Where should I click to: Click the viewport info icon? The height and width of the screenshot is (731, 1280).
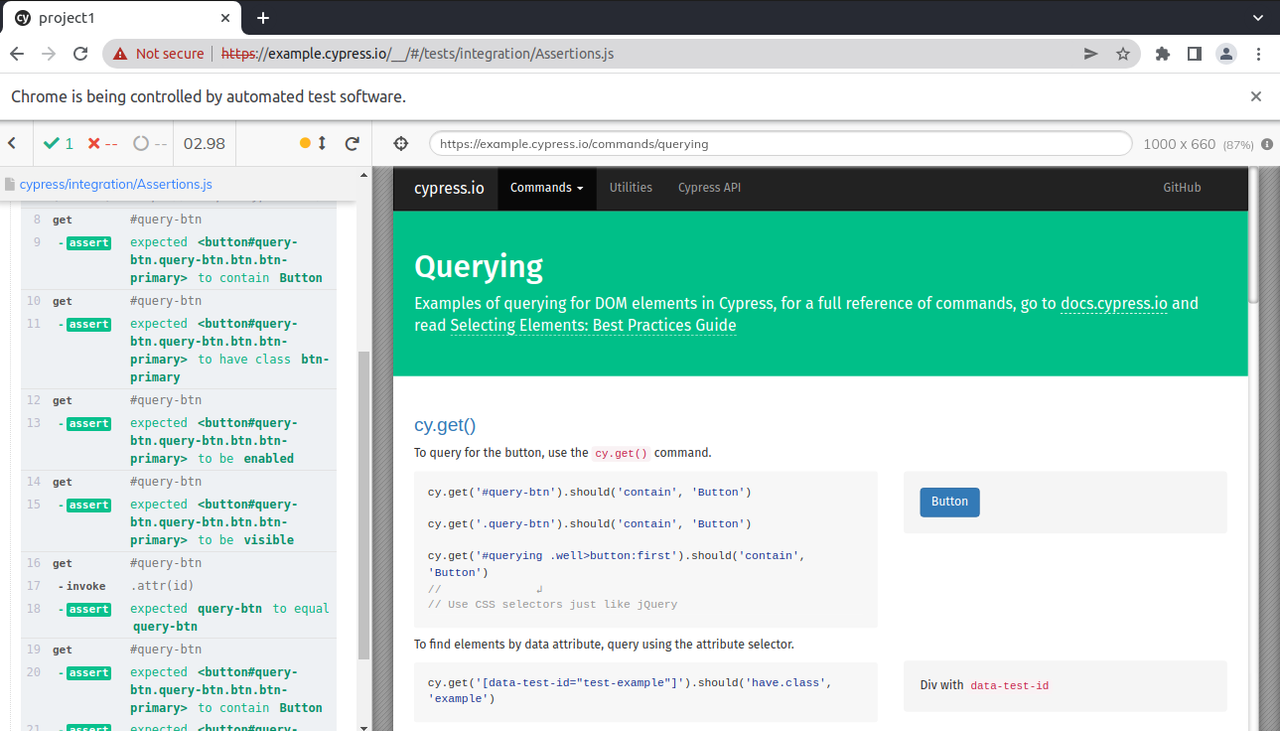[x=1267, y=144]
